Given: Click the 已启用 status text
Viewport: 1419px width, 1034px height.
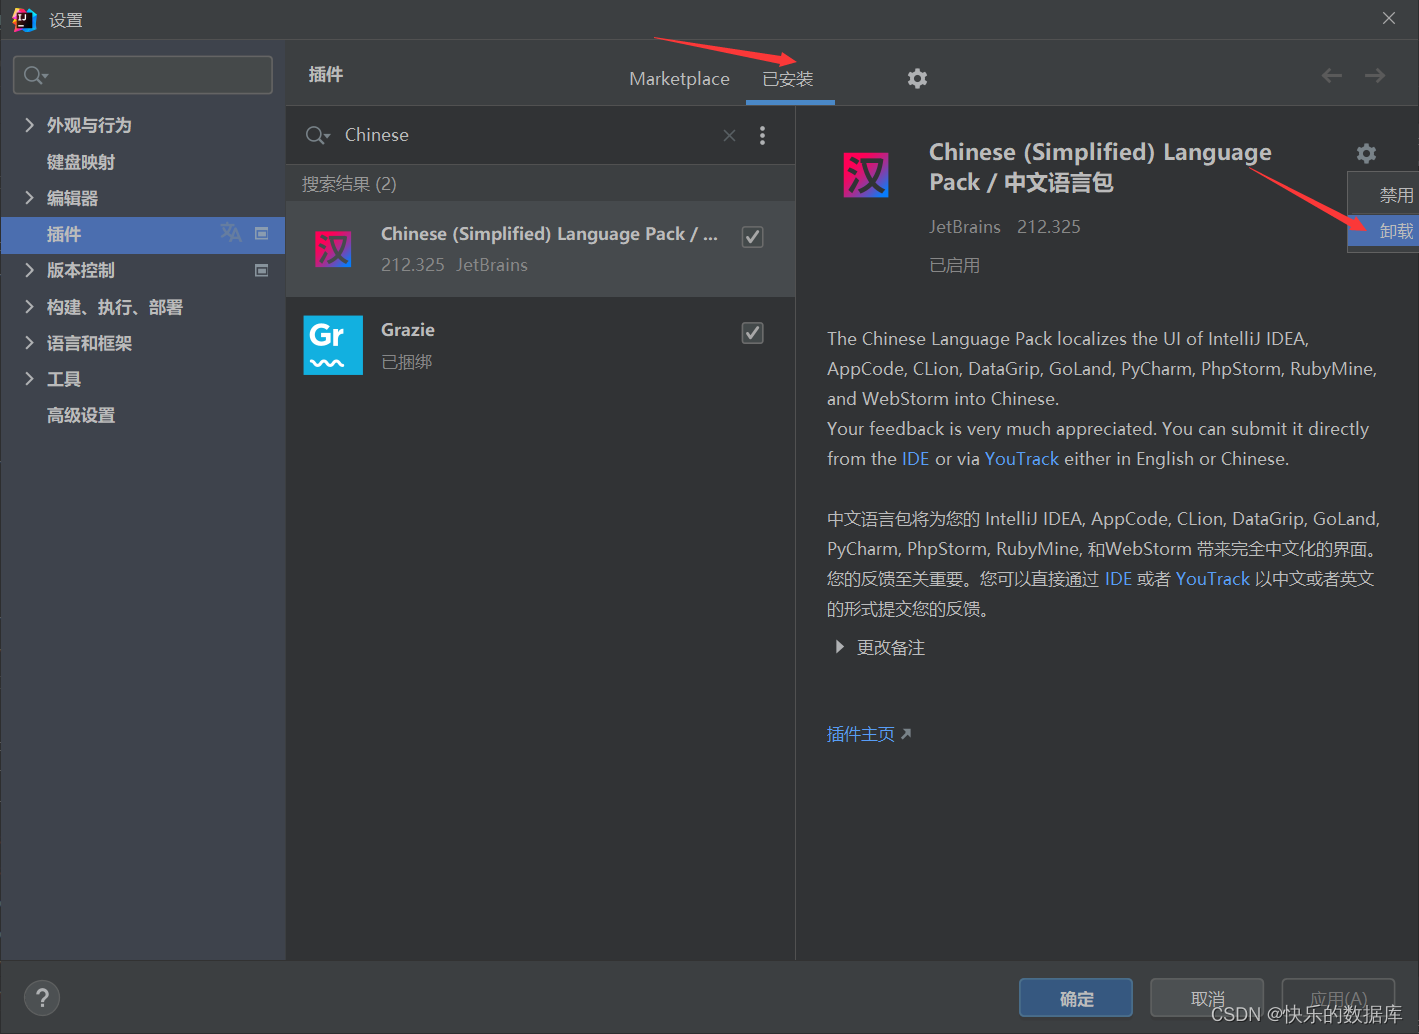Looking at the screenshot, I should coord(954,265).
